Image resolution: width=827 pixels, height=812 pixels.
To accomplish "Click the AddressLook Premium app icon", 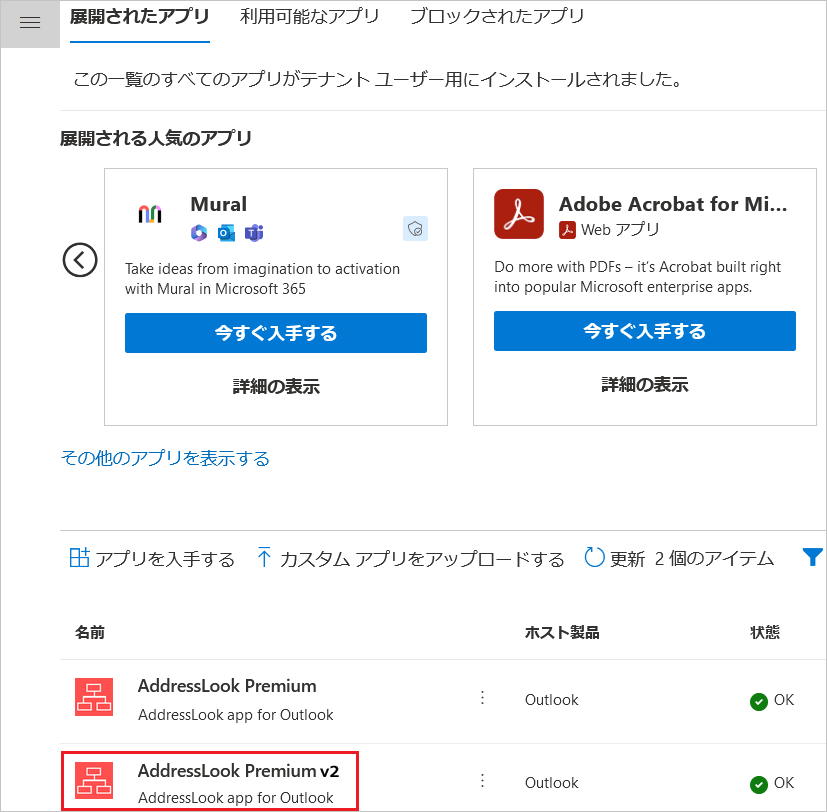I will pos(94,697).
